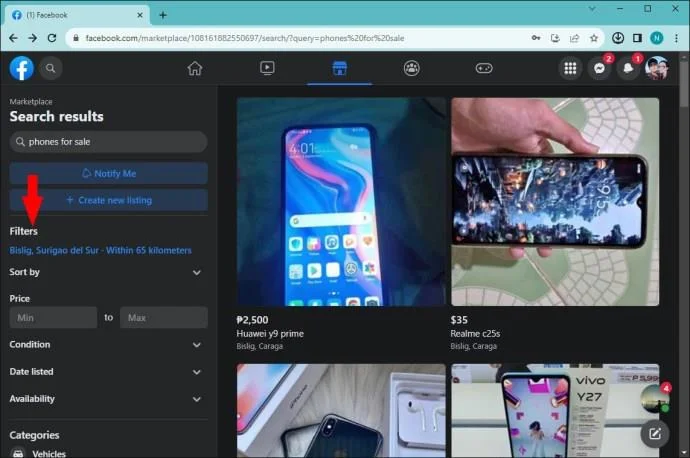690x458 pixels.
Task: Open the Watch video icon
Action: 267,68
